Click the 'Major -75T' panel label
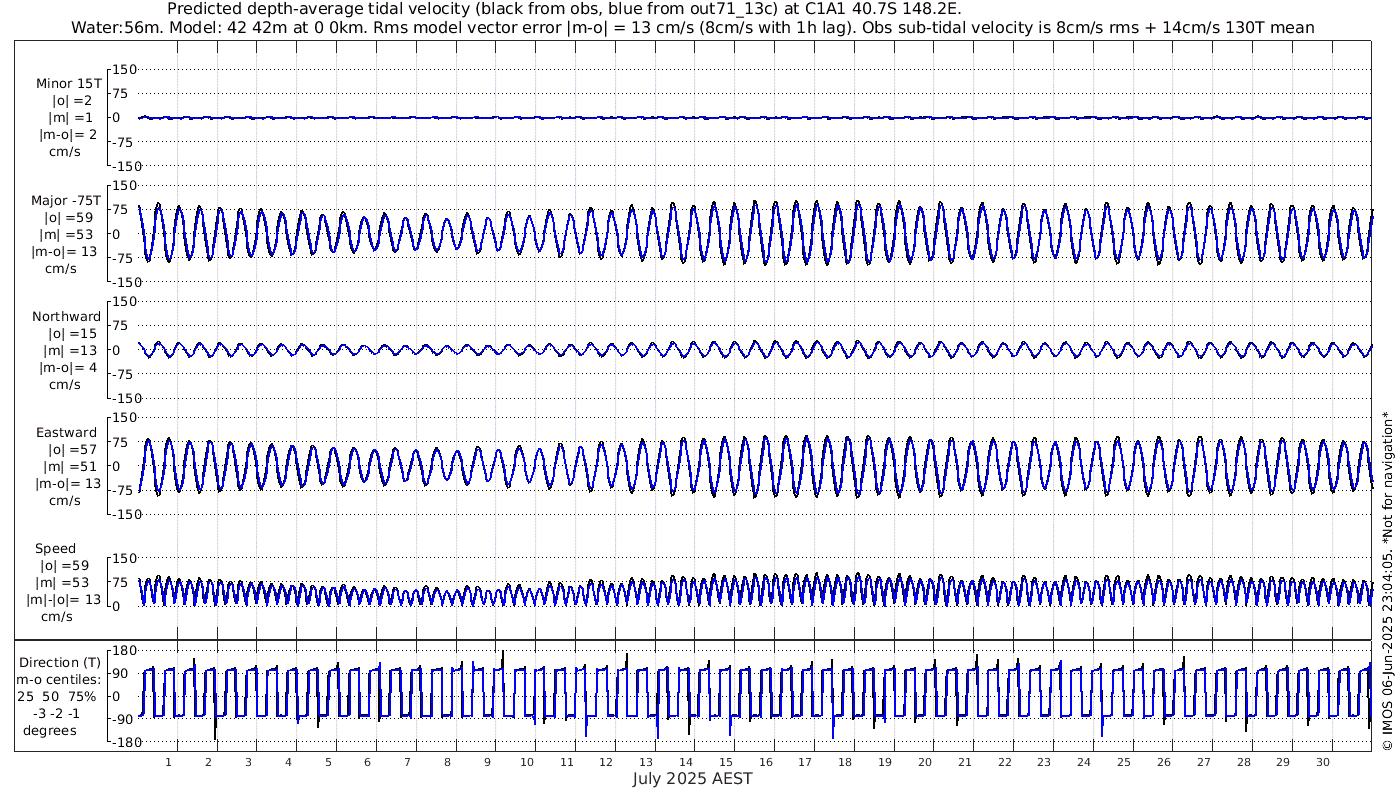The width and height of the screenshot is (1400, 800). [65, 200]
